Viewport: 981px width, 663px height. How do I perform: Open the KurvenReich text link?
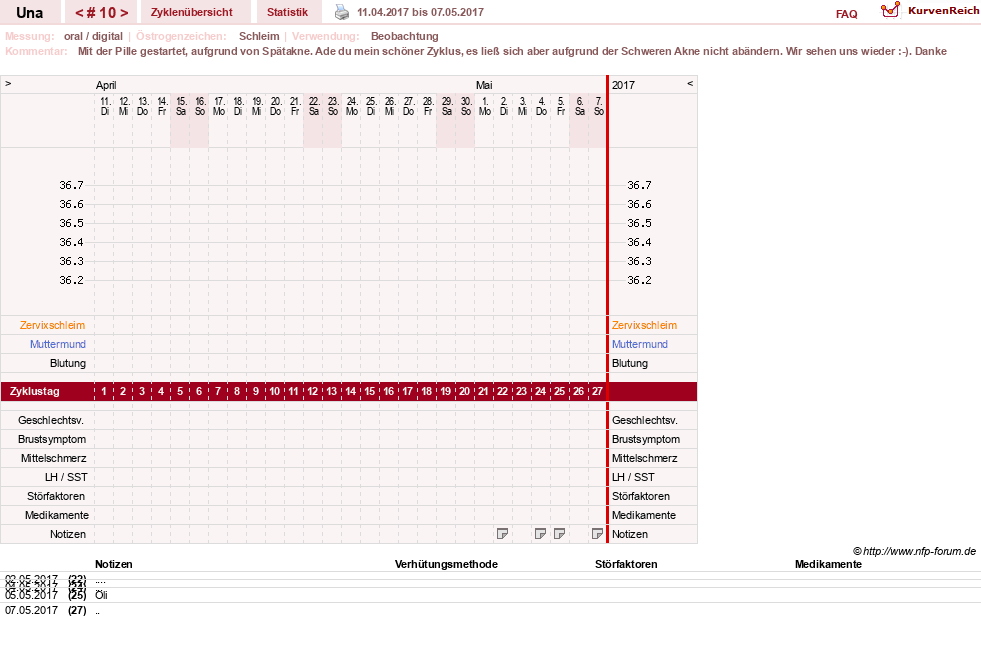pyautogui.click(x=943, y=11)
